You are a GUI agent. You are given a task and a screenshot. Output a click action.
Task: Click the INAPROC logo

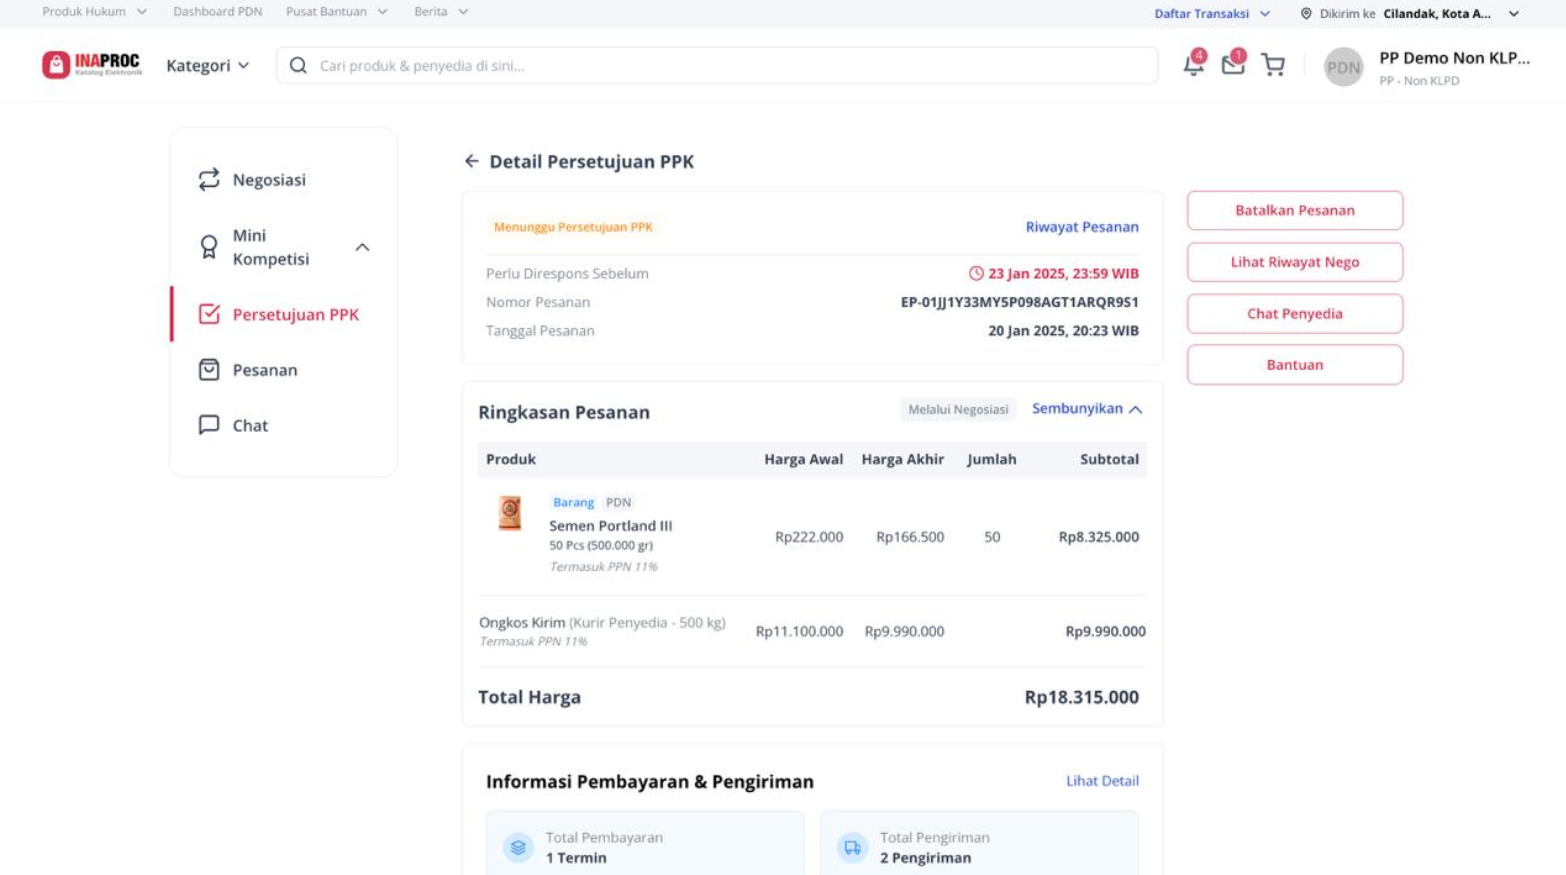click(x=92, y=65)
